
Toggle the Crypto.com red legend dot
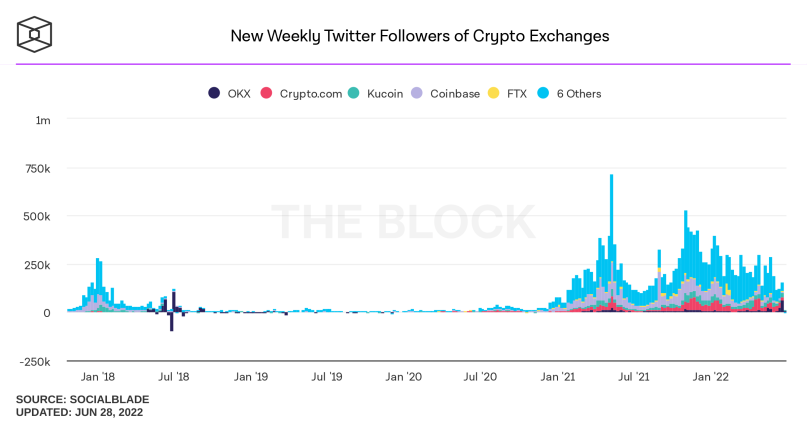[x=266, y=93]
